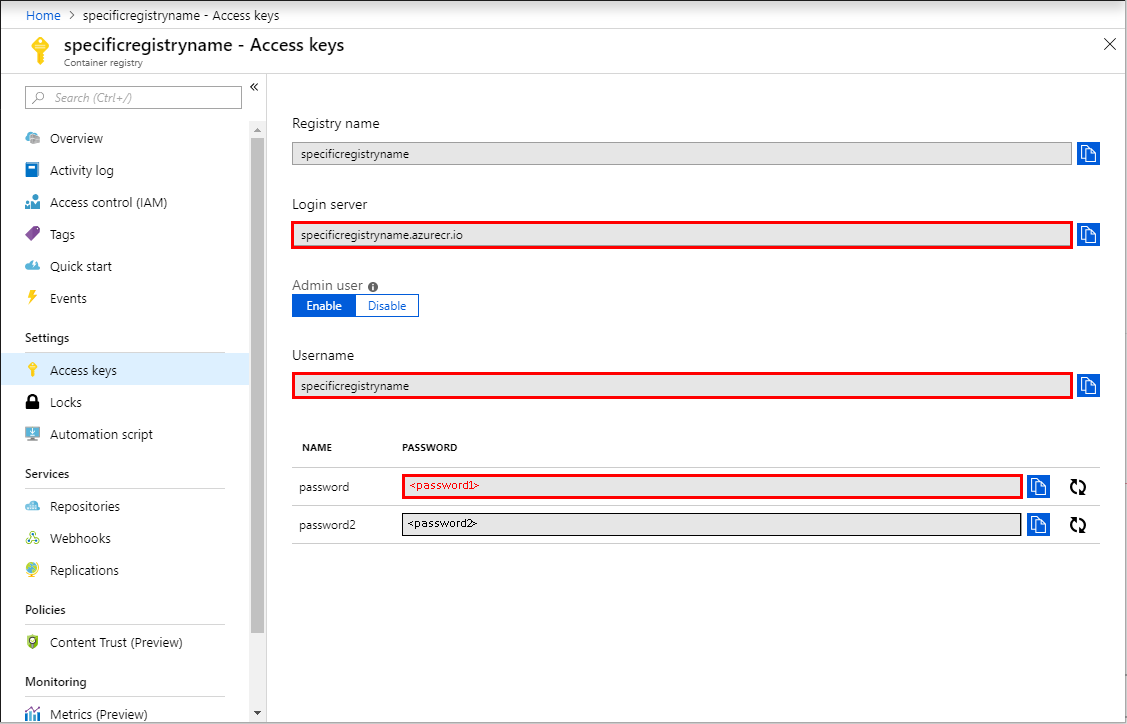
Task: Copy the password2 value
Action: 1038,525
